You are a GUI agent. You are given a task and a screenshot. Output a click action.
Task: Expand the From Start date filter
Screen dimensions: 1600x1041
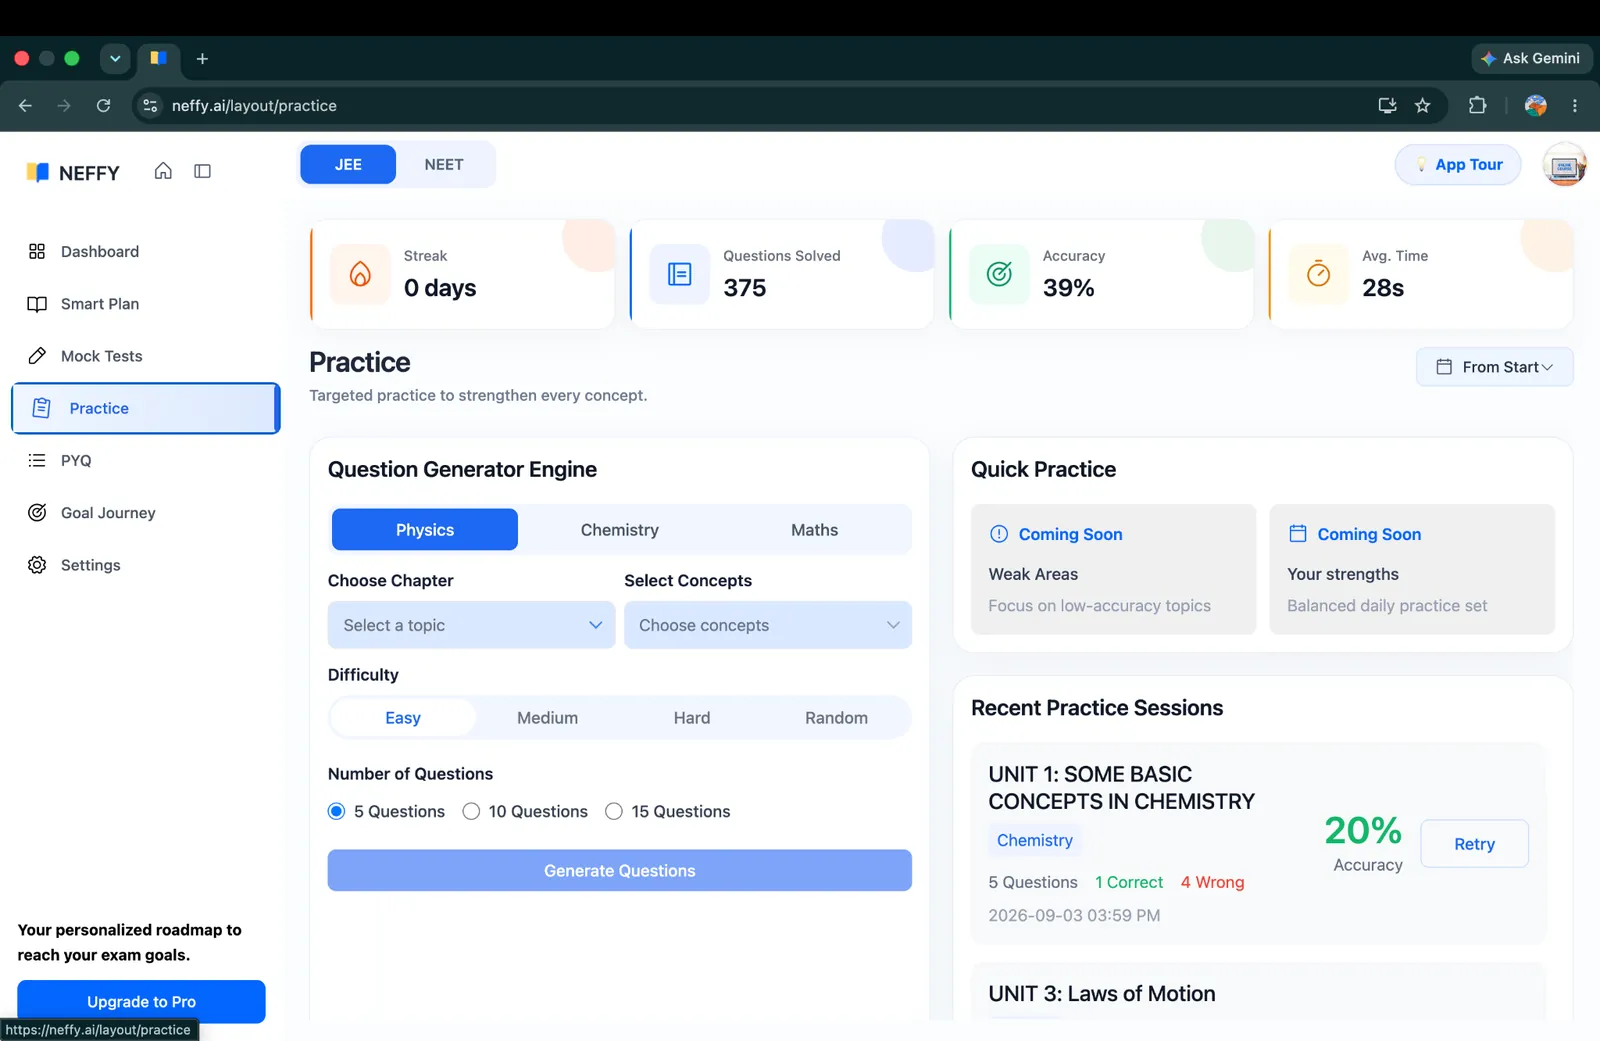tap(1495, 367)
